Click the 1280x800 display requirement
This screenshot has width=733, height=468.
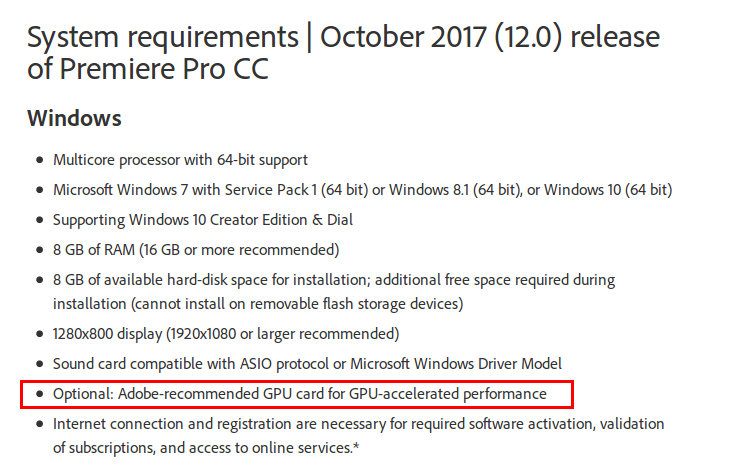(226, 334)
